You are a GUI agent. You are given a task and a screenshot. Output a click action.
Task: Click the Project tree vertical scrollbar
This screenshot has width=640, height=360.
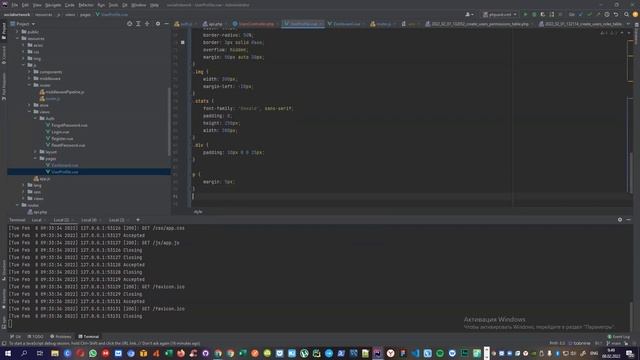tap(169, 122)
